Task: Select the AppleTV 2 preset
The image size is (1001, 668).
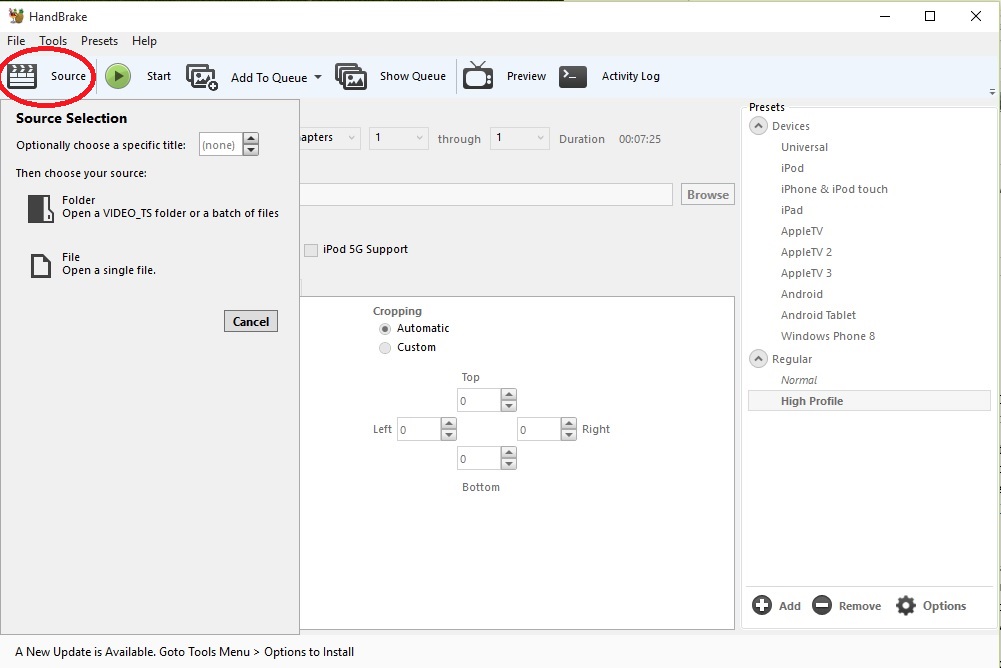Action: coord(806,252)
